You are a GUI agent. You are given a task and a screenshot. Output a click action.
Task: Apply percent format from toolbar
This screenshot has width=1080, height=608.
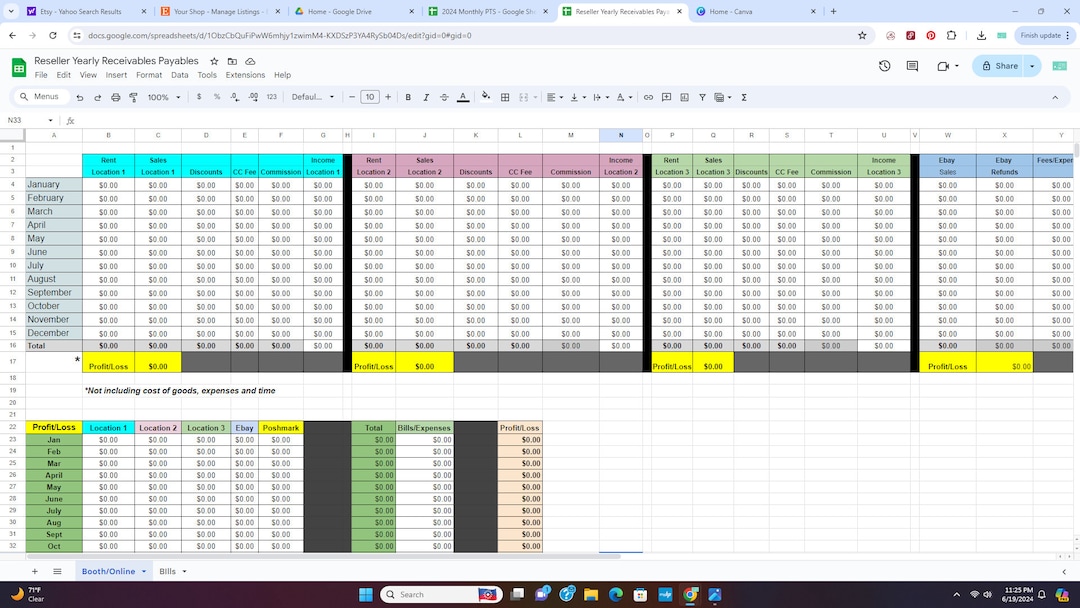point(217,97)
